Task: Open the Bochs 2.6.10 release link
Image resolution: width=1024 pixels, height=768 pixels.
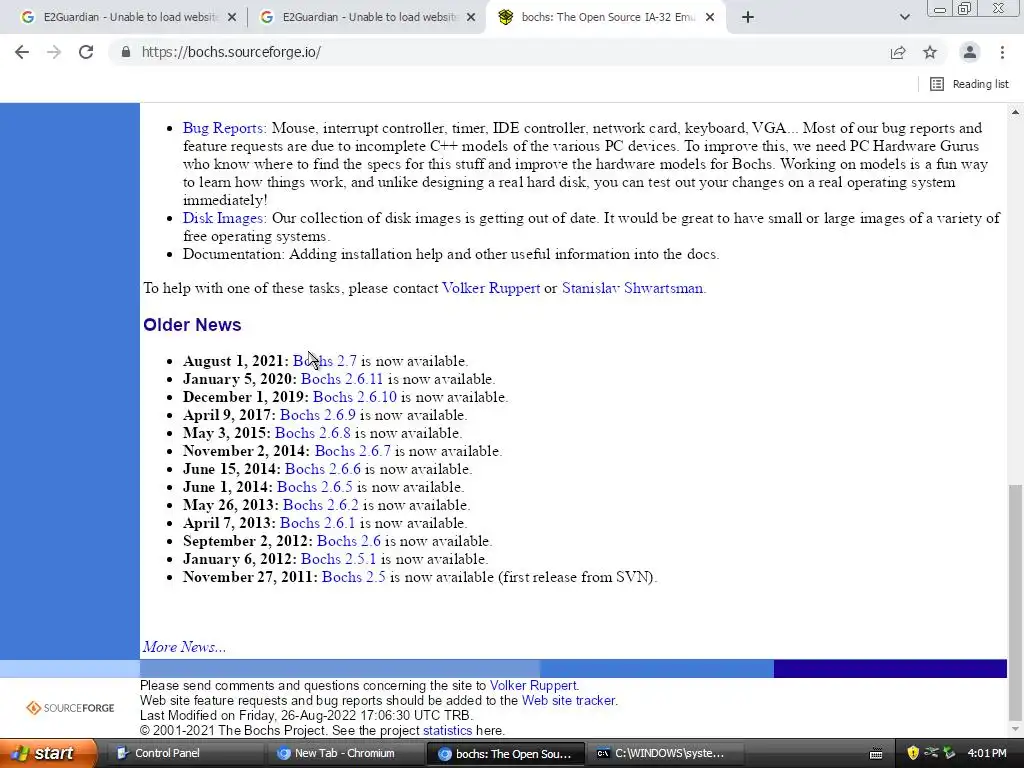Action: point(355,397)
